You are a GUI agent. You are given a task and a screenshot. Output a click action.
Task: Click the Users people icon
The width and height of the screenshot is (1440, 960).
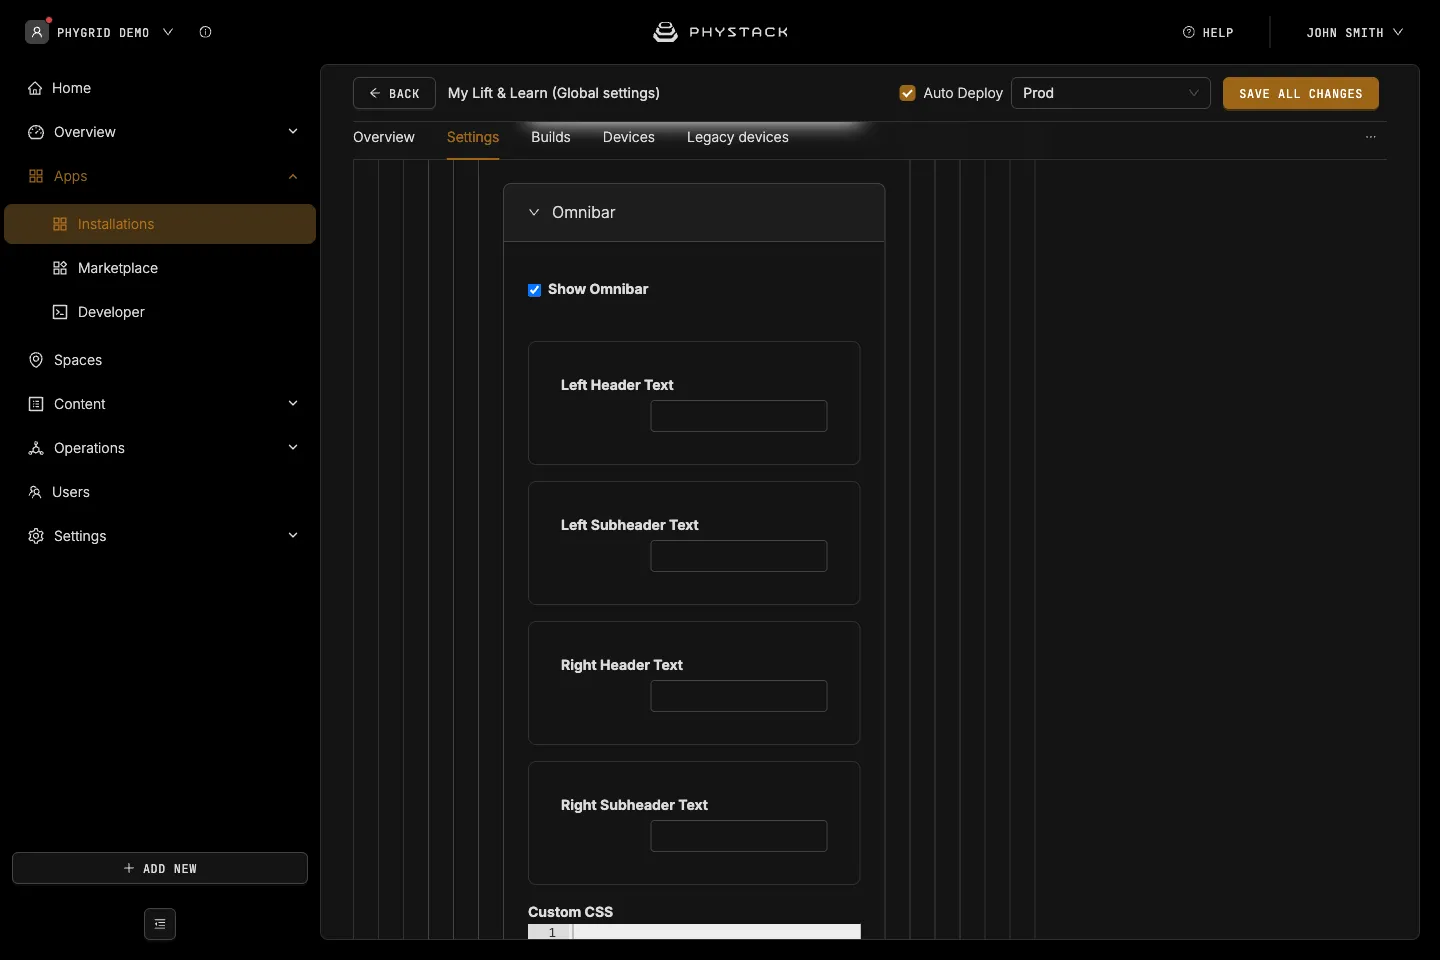pos(35,492)
